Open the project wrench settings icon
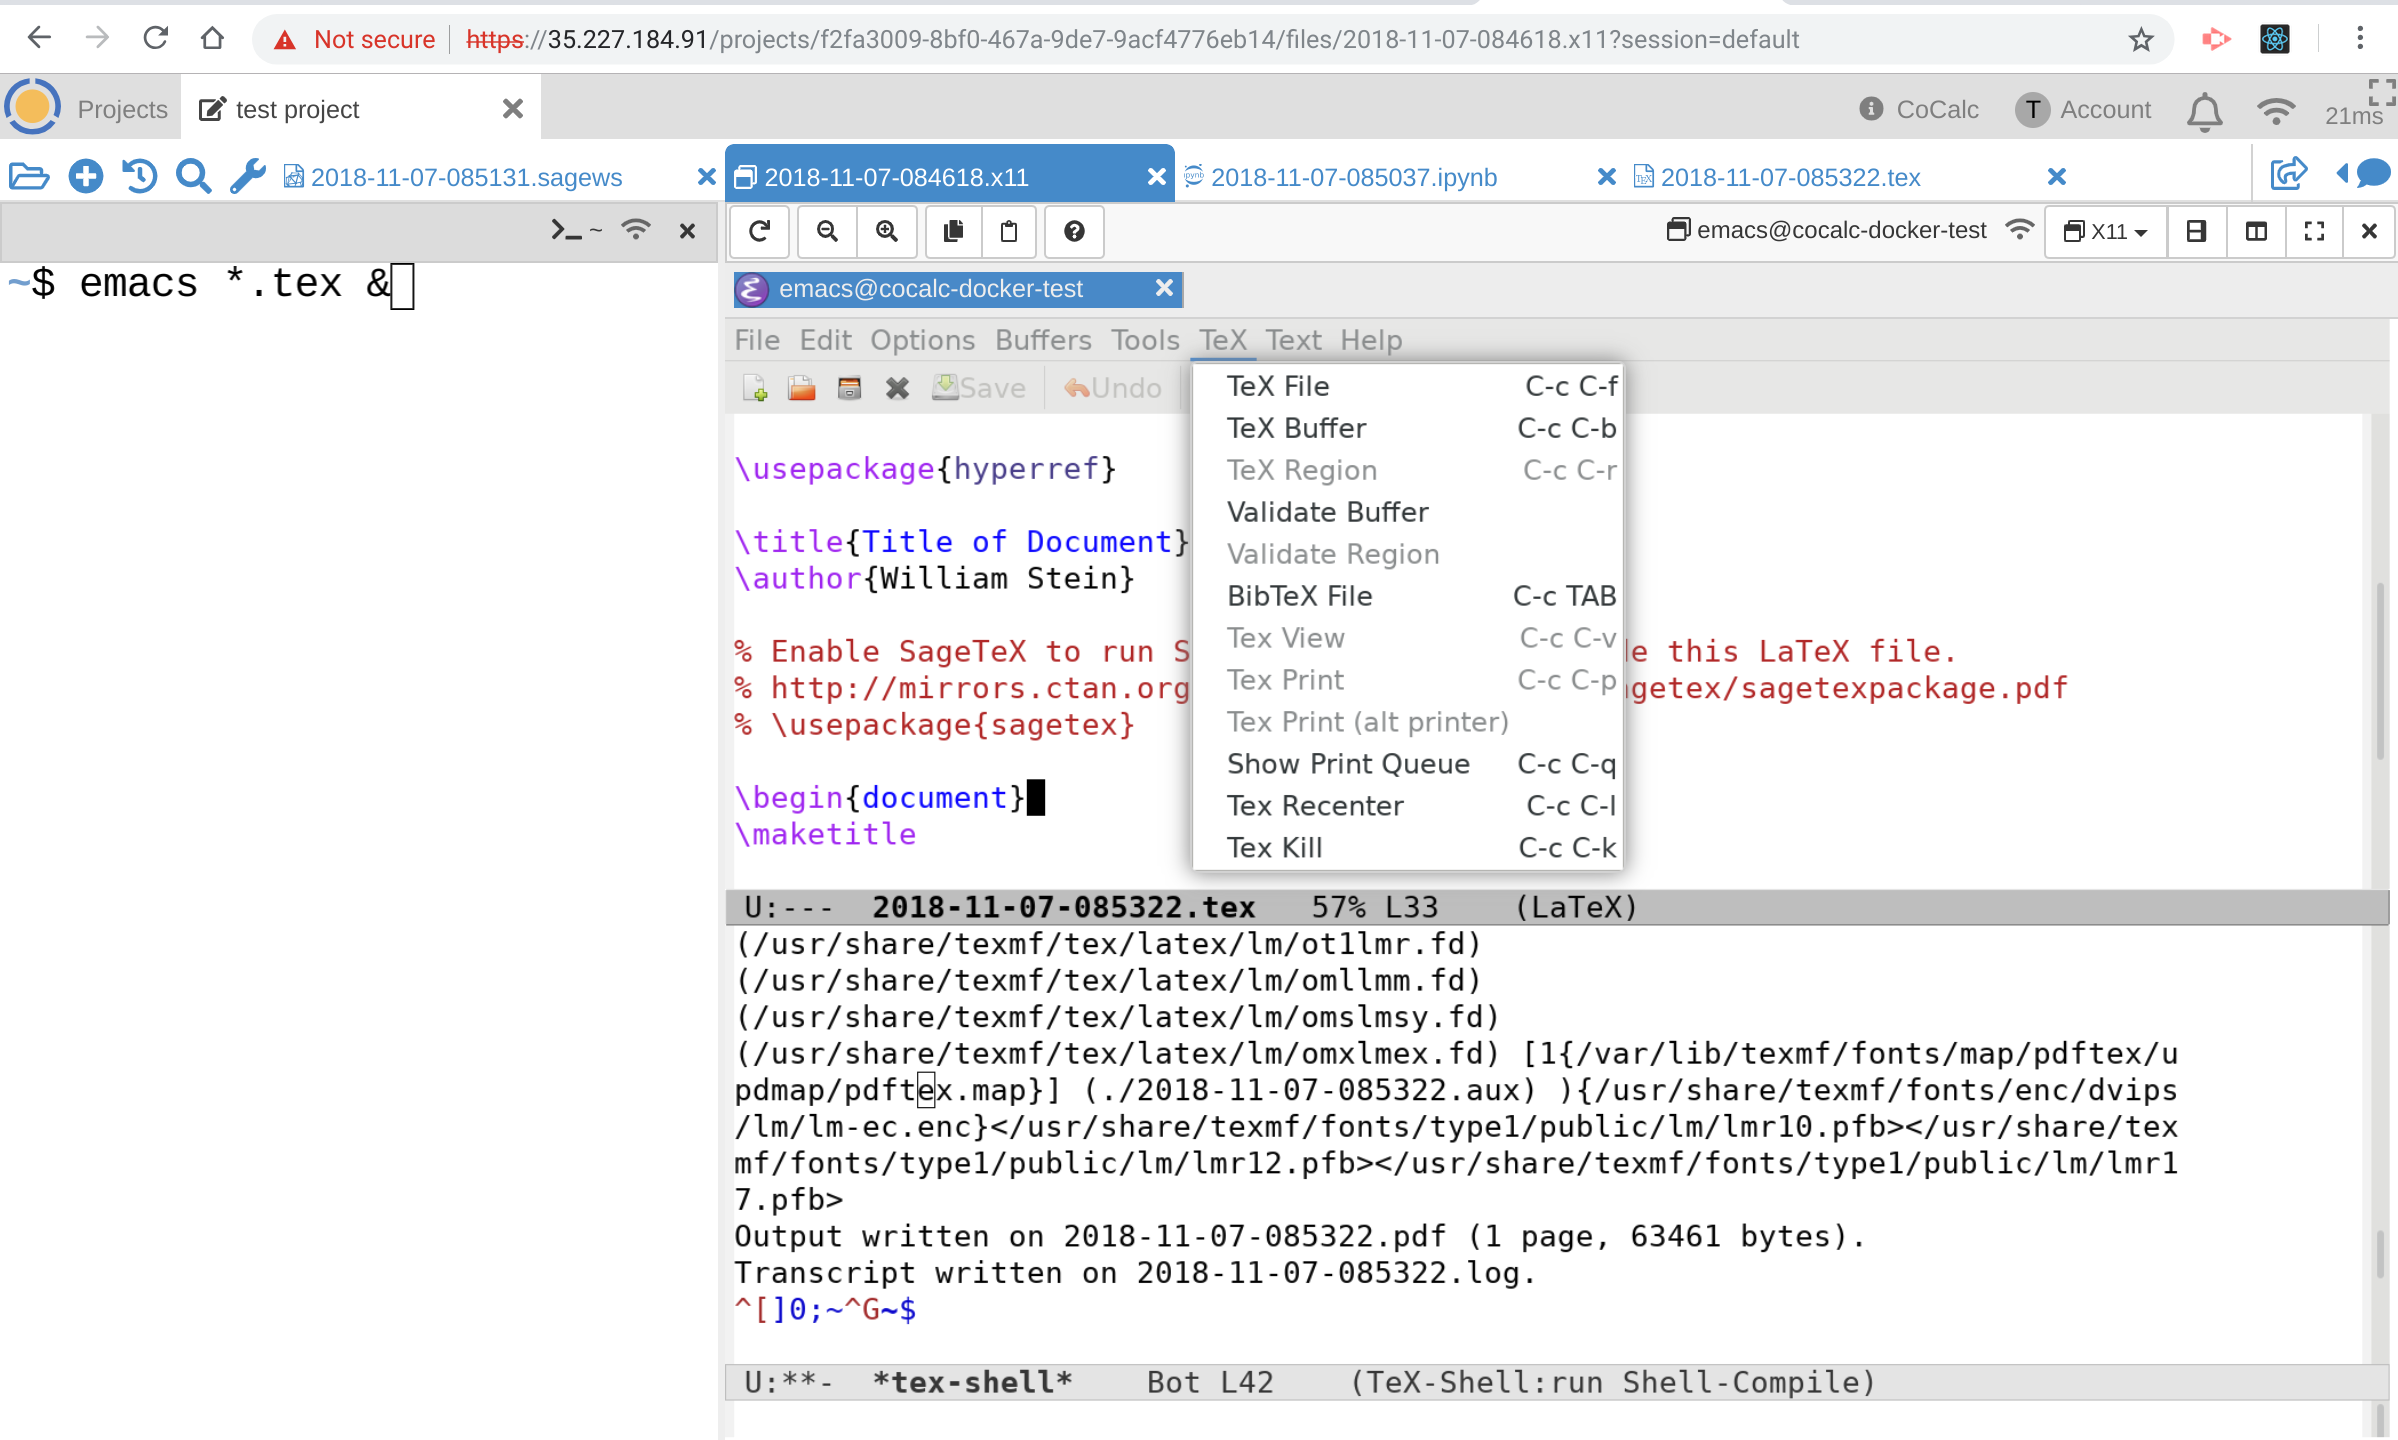 (x=248, y=177)
